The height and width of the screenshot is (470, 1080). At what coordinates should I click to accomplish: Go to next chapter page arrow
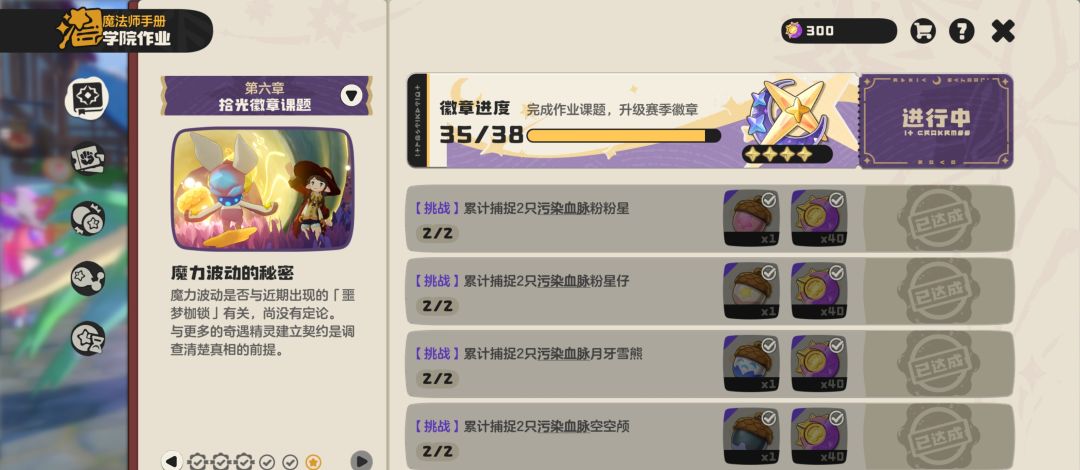coord(361,461)
